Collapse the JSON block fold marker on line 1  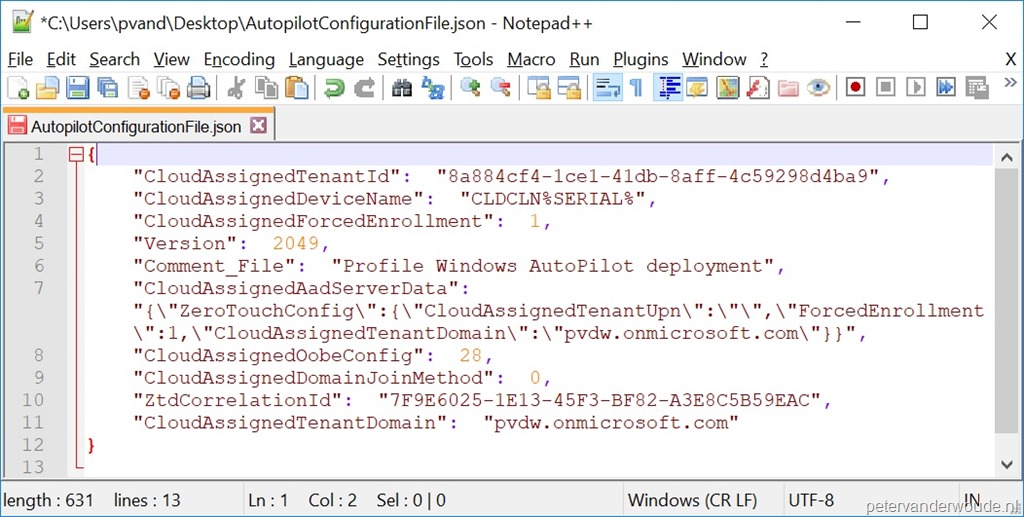76,155
